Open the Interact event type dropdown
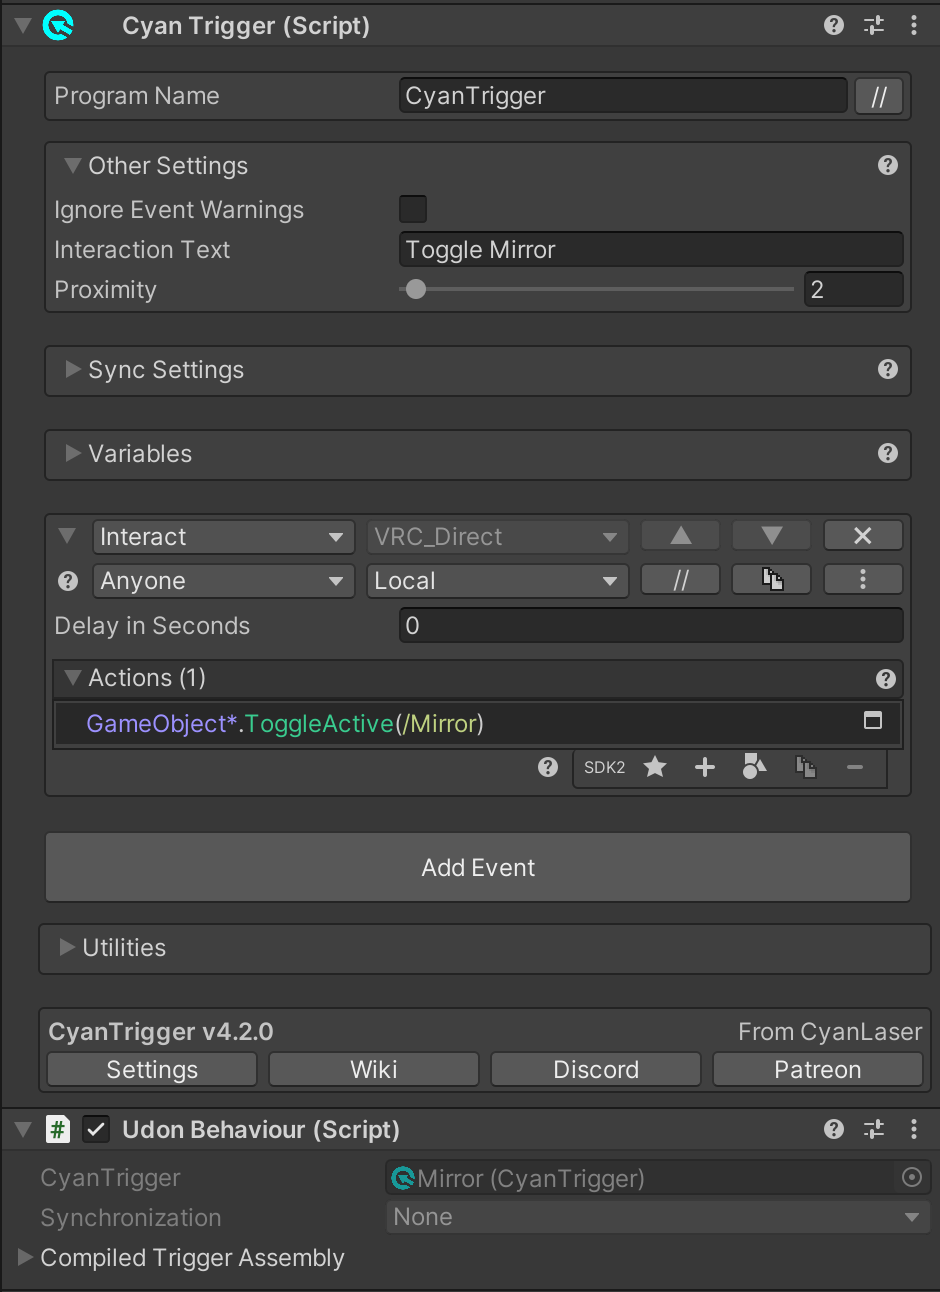 click(223, 537)
